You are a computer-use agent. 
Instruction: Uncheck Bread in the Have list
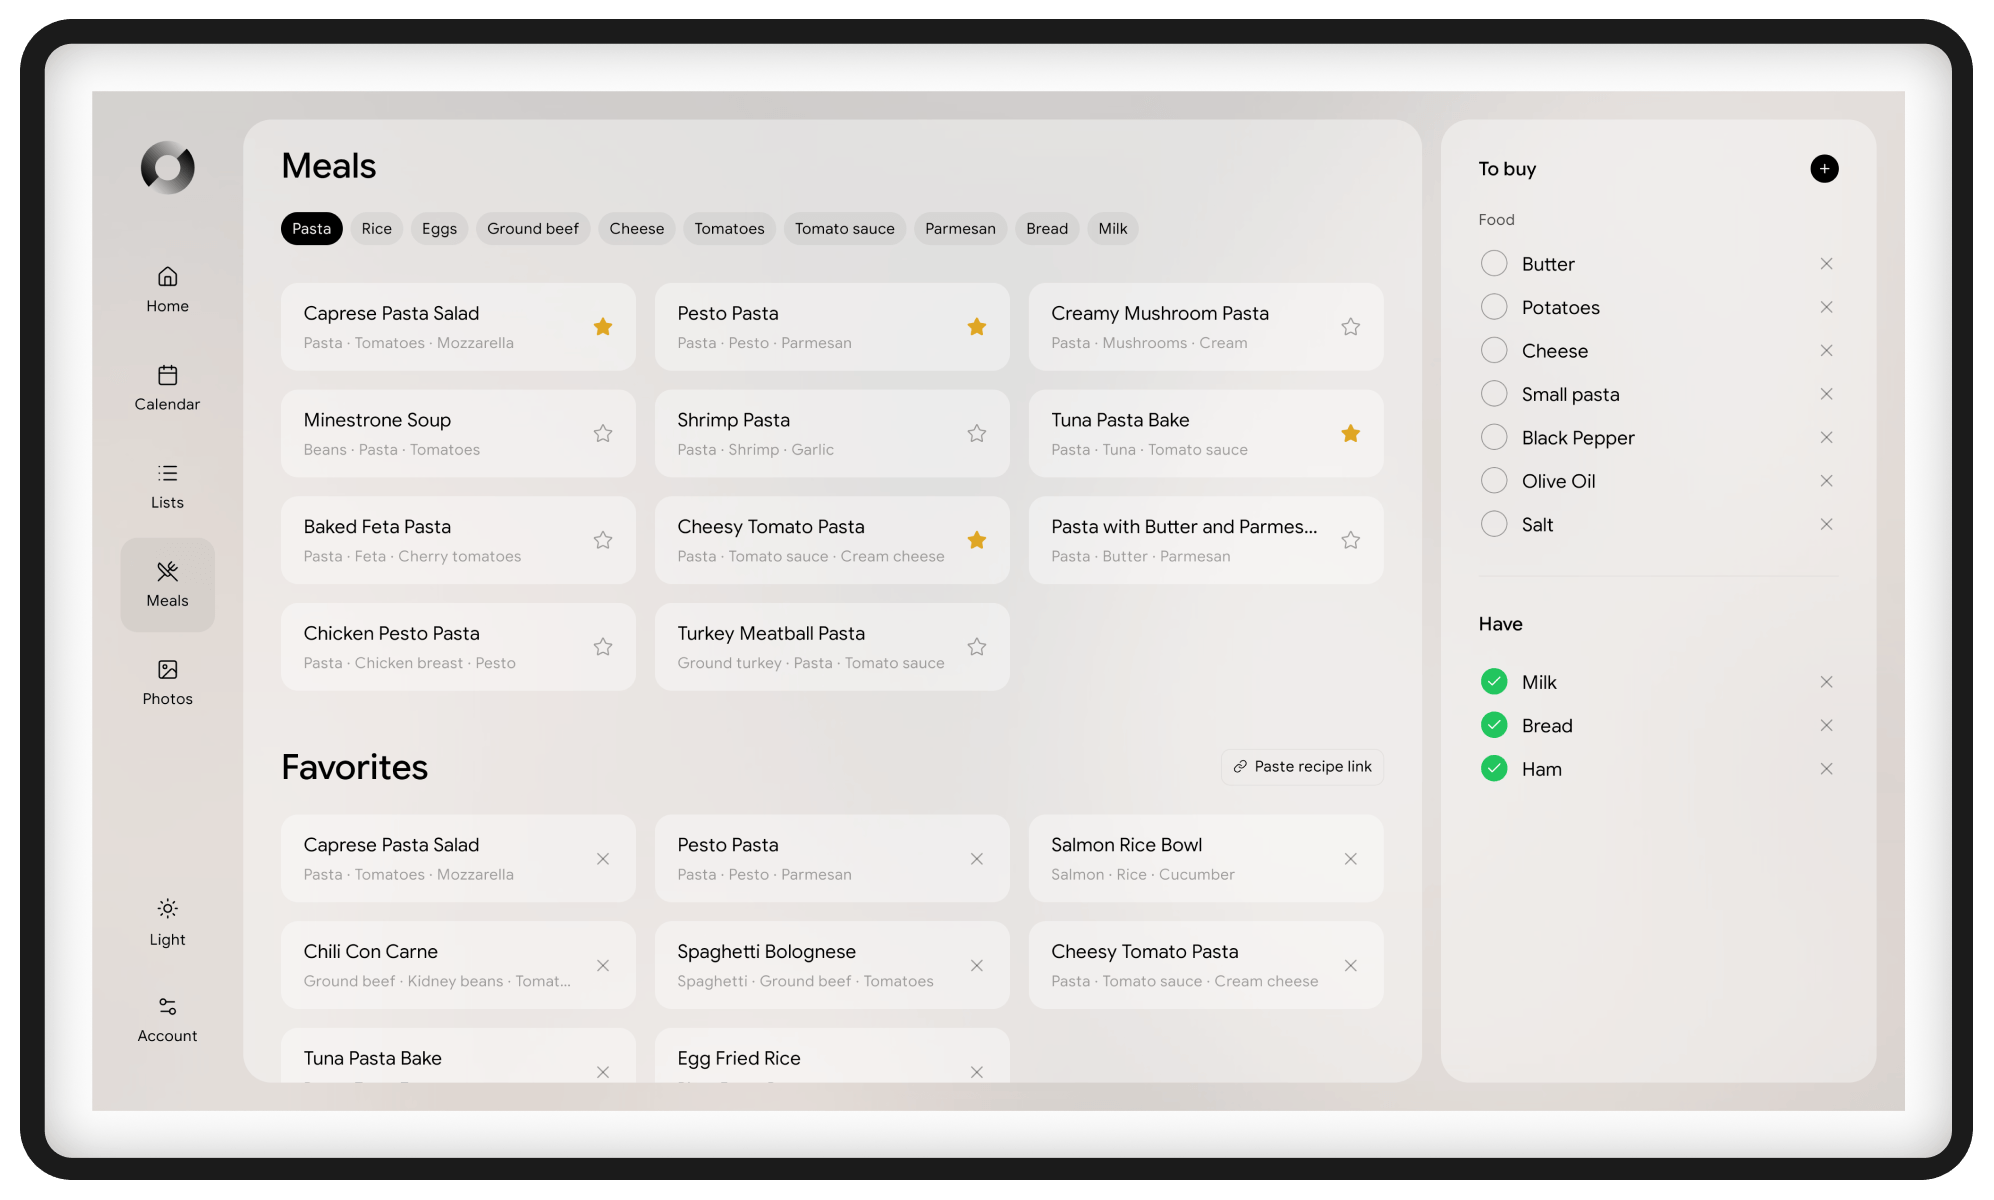[1494, 725]
